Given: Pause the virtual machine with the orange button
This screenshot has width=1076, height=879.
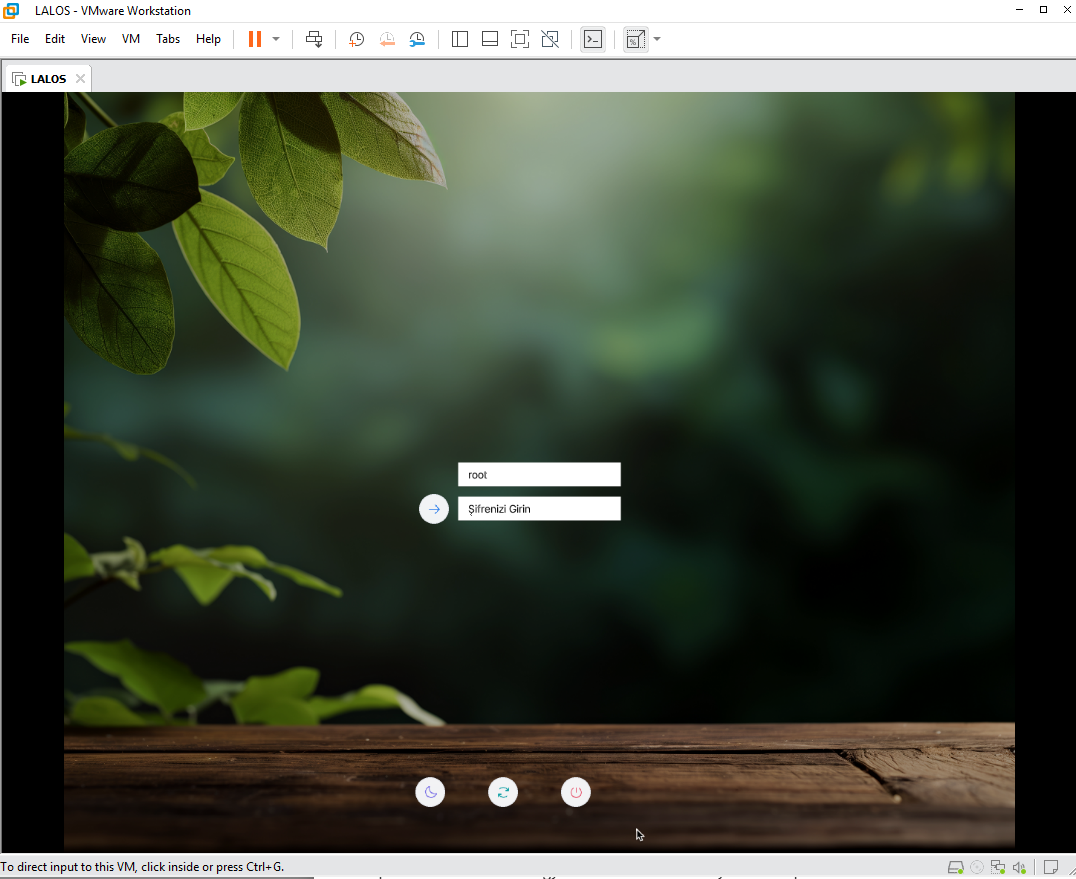Looking at the screenshot, I should [255, 39].
